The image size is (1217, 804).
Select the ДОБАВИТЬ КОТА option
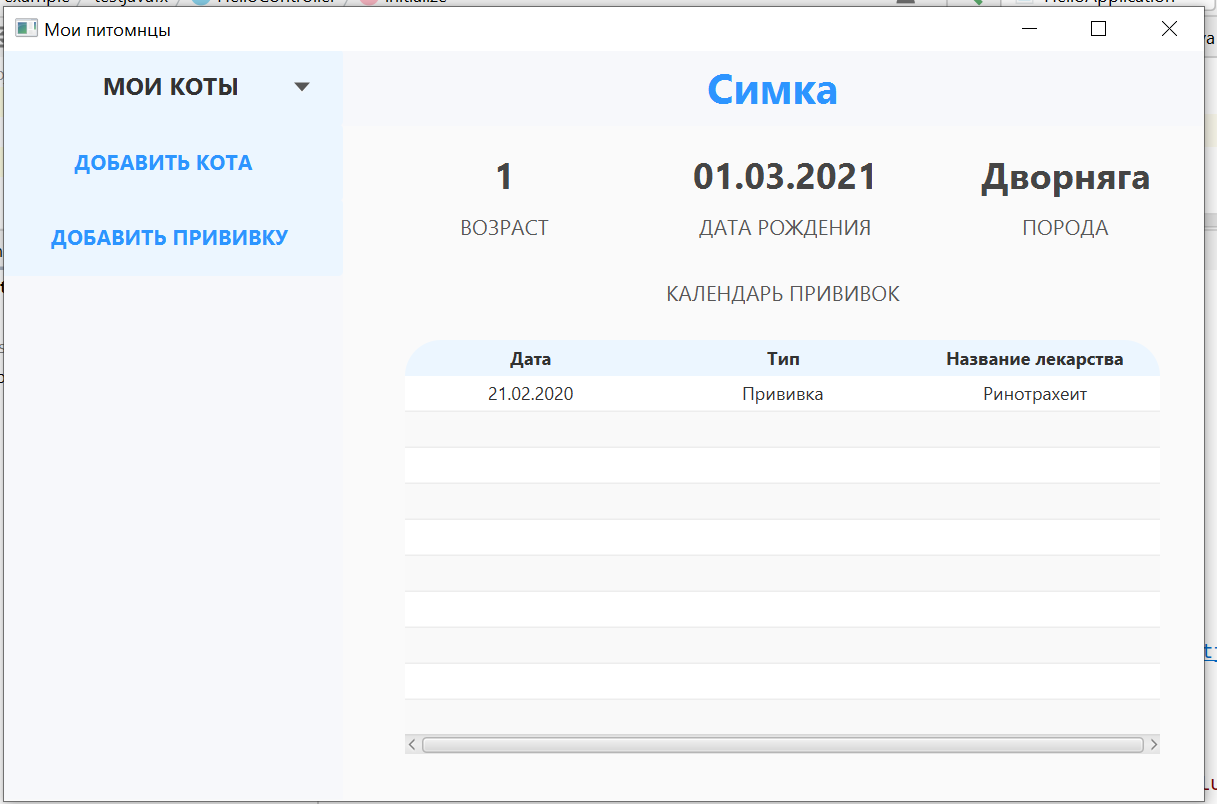click(163, 161)
